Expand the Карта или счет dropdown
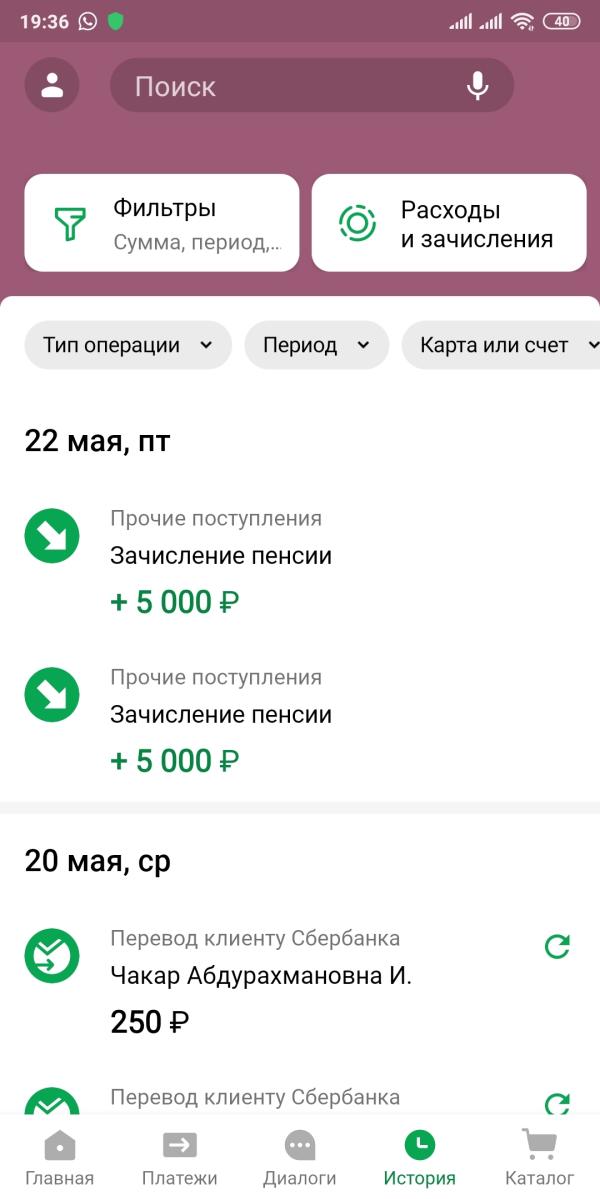This screenshot has height=1199, width=600. pyautogui.click(x=501, y=345)
